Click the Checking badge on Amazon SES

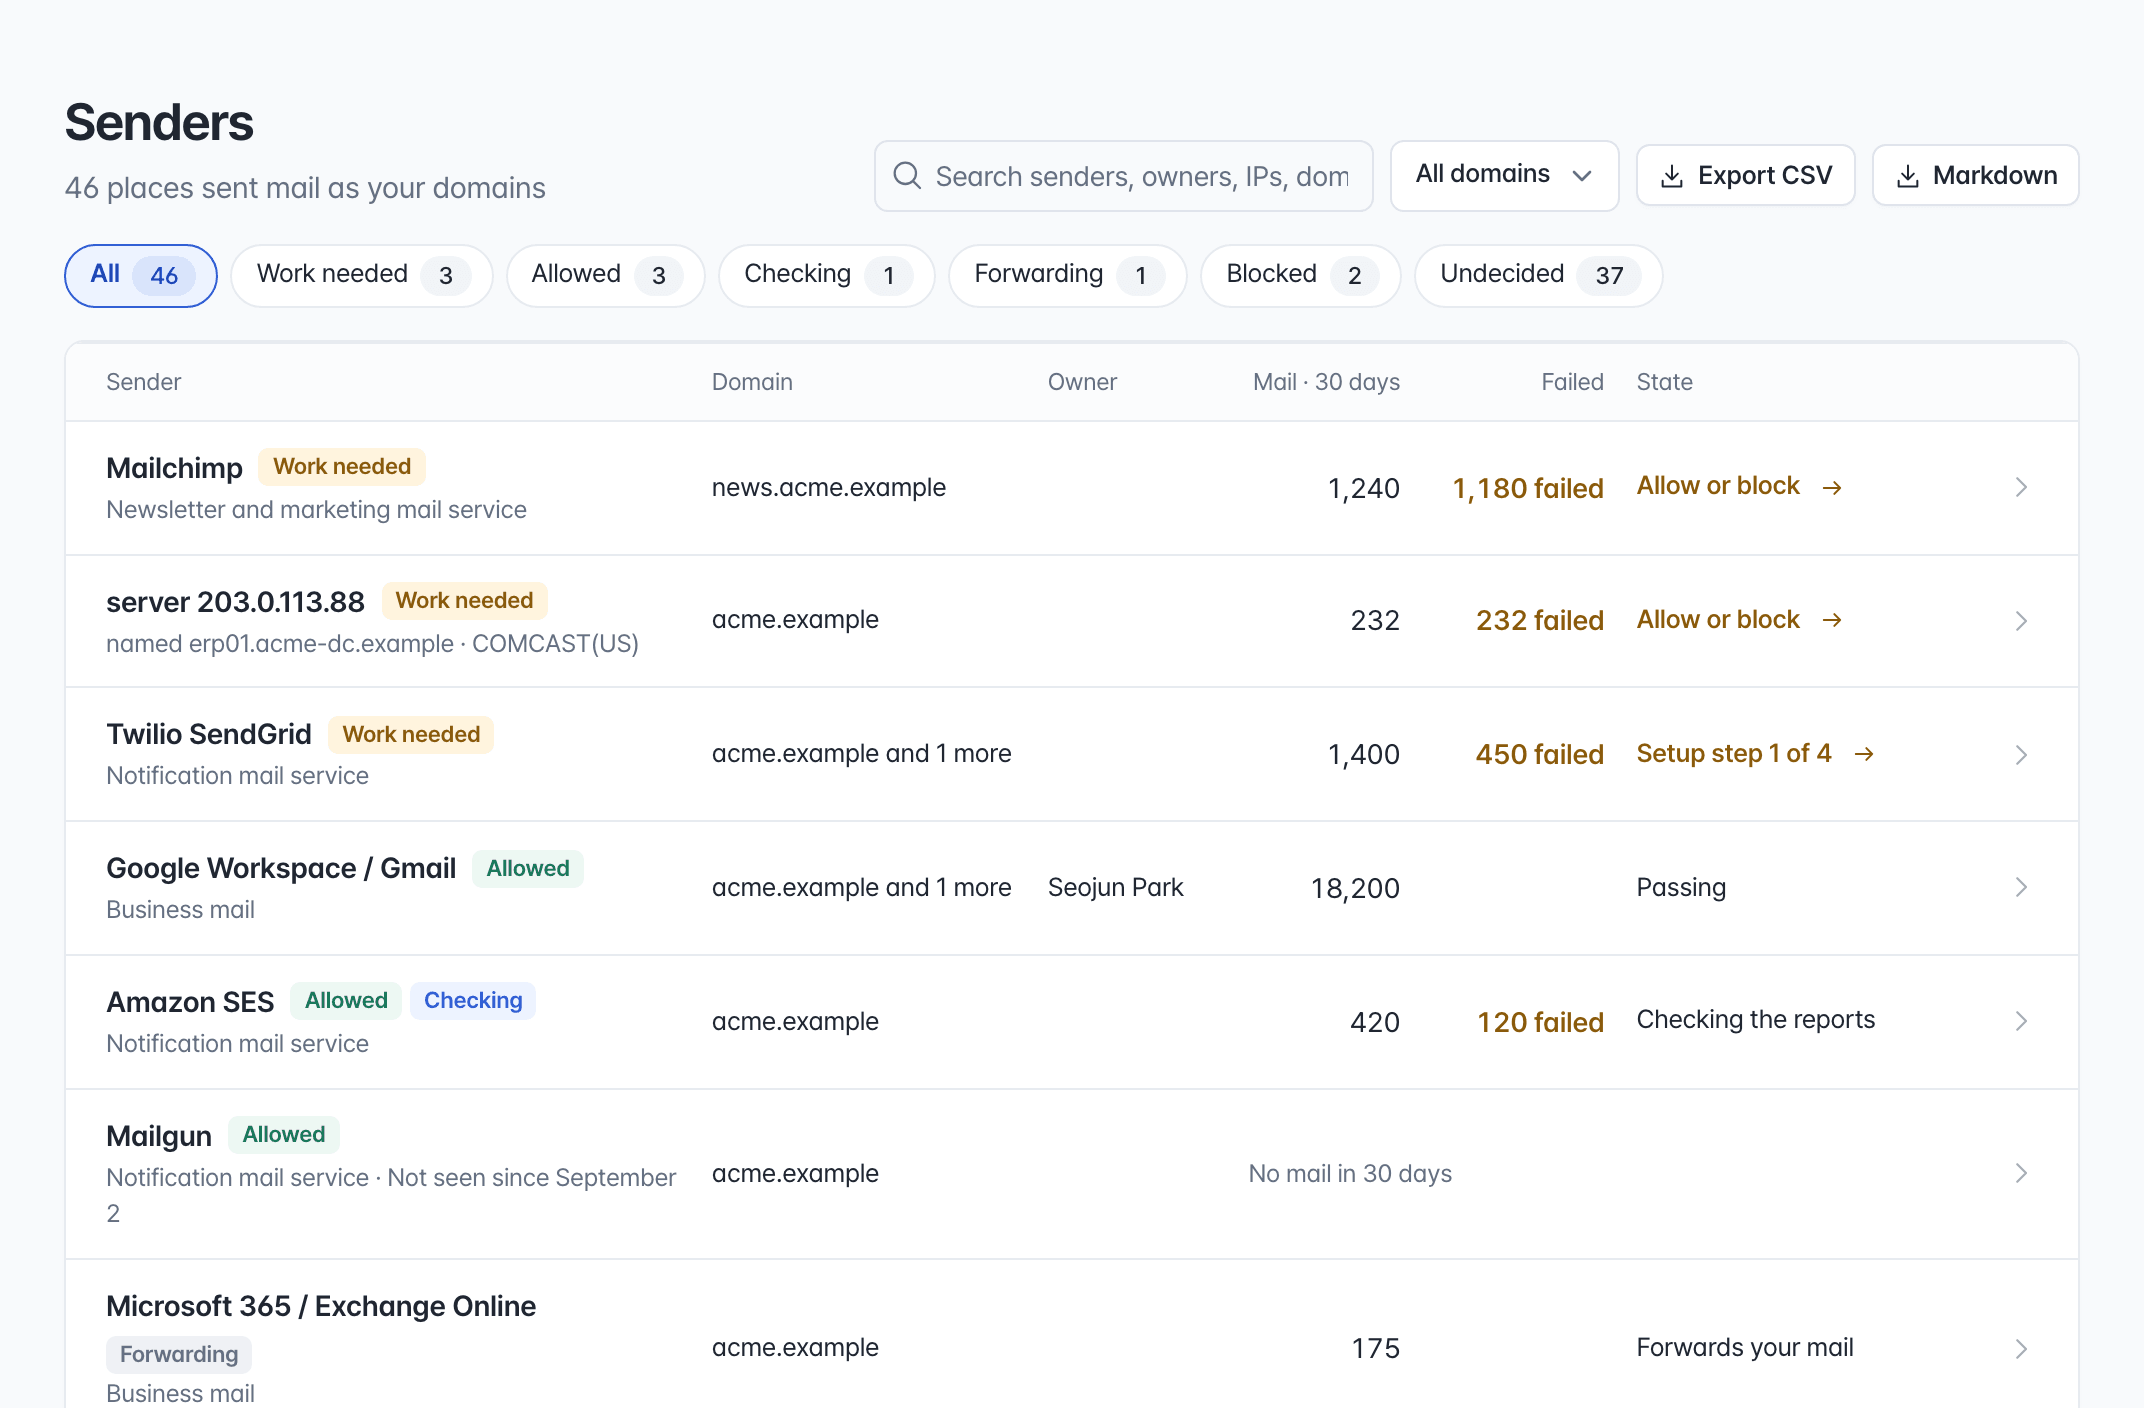(473, 1001)
